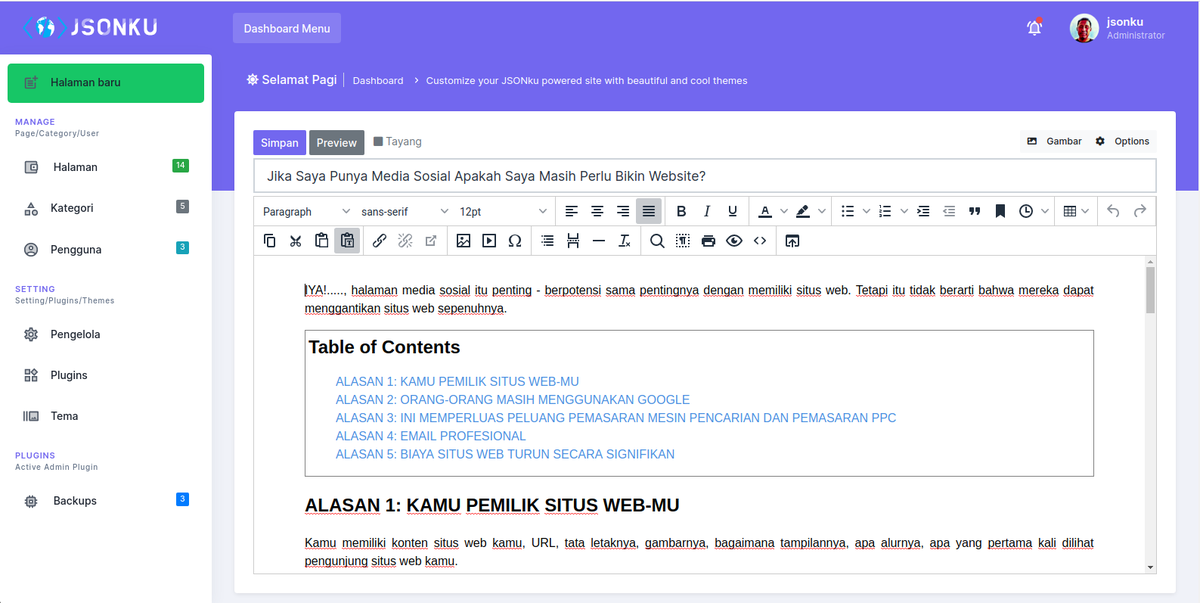Viewport: 1200px width, 603px height.
Task: Open the text color picker arrow
Action: click(784, 211)
